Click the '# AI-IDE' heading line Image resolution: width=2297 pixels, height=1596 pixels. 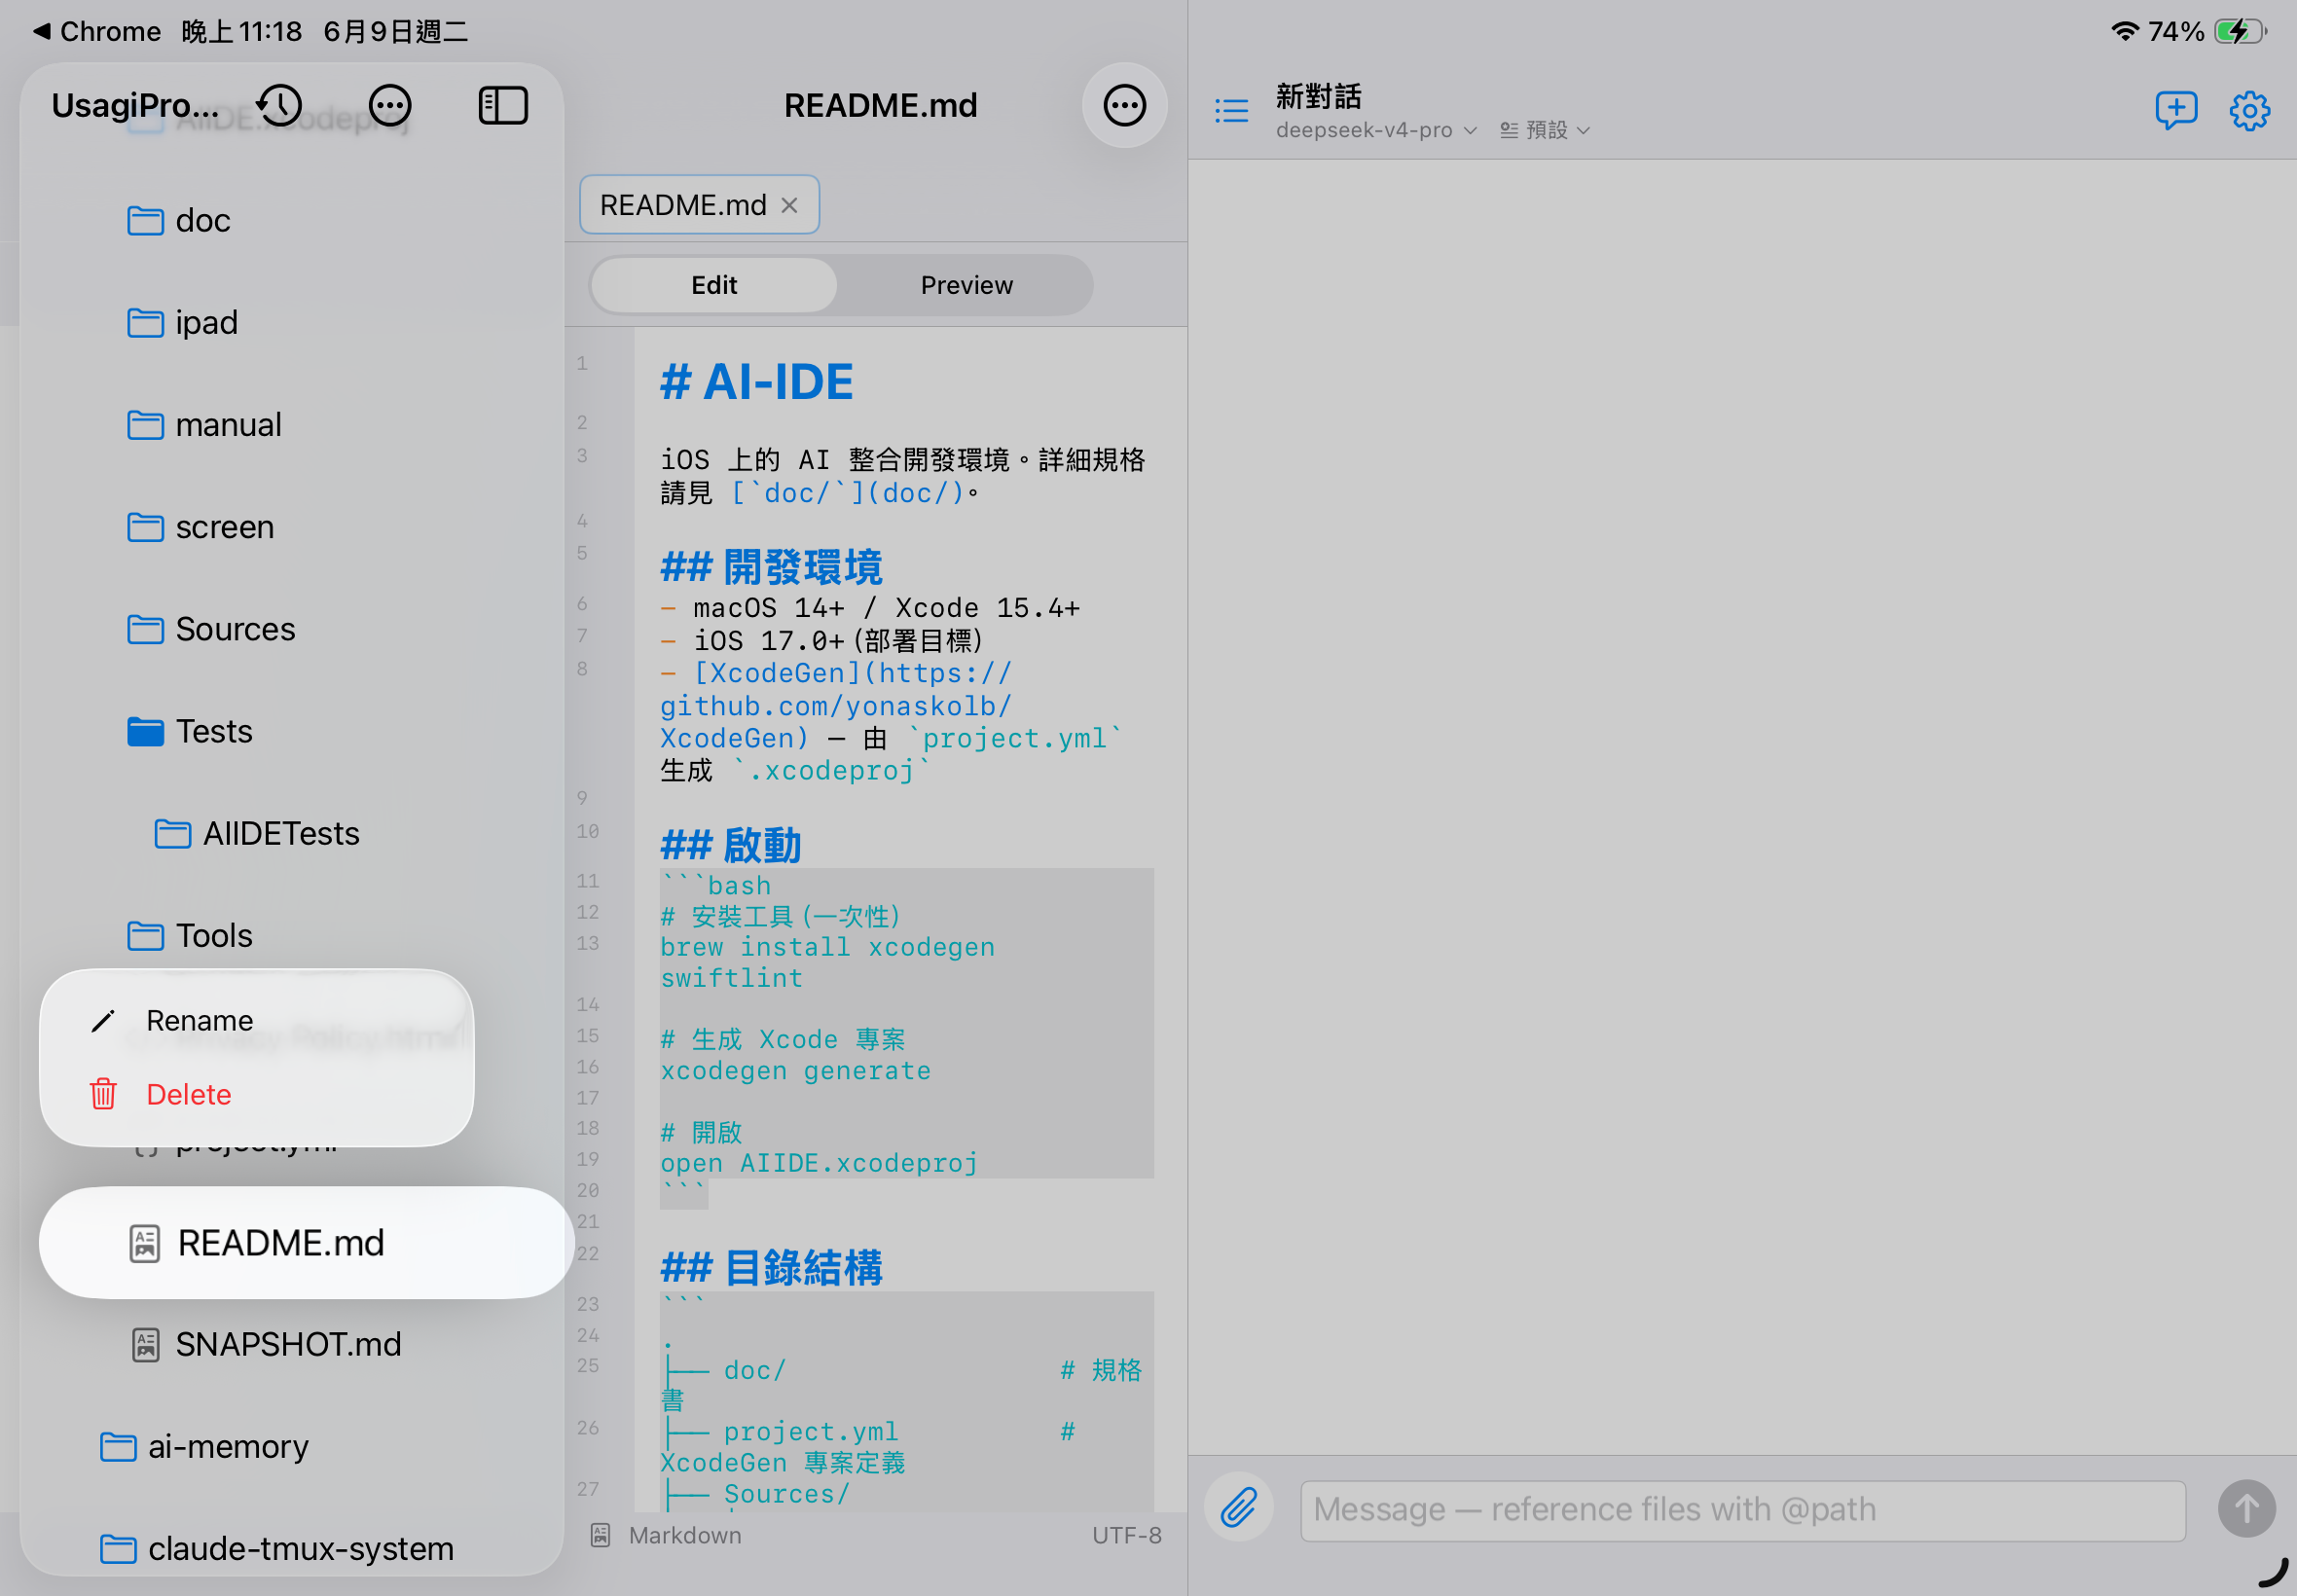coord(756,382)
